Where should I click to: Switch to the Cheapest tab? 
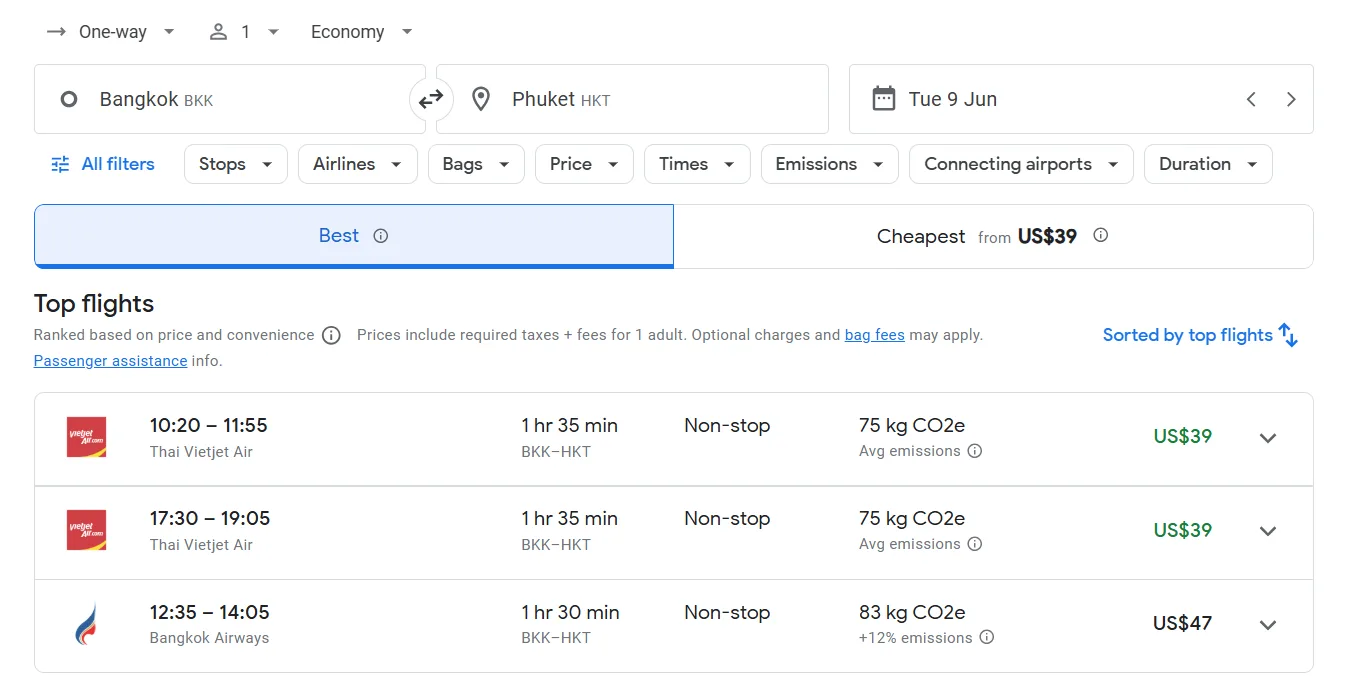(x=993, y=237)
